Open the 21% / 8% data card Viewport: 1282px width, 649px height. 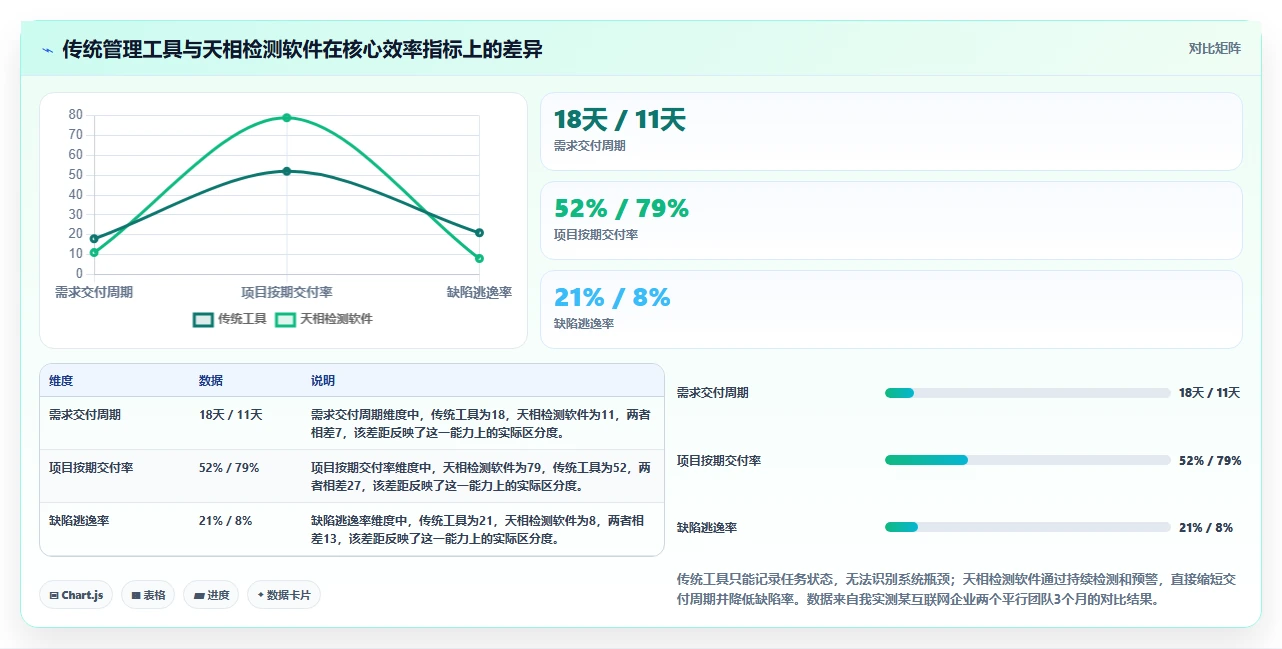pos(891,309)
